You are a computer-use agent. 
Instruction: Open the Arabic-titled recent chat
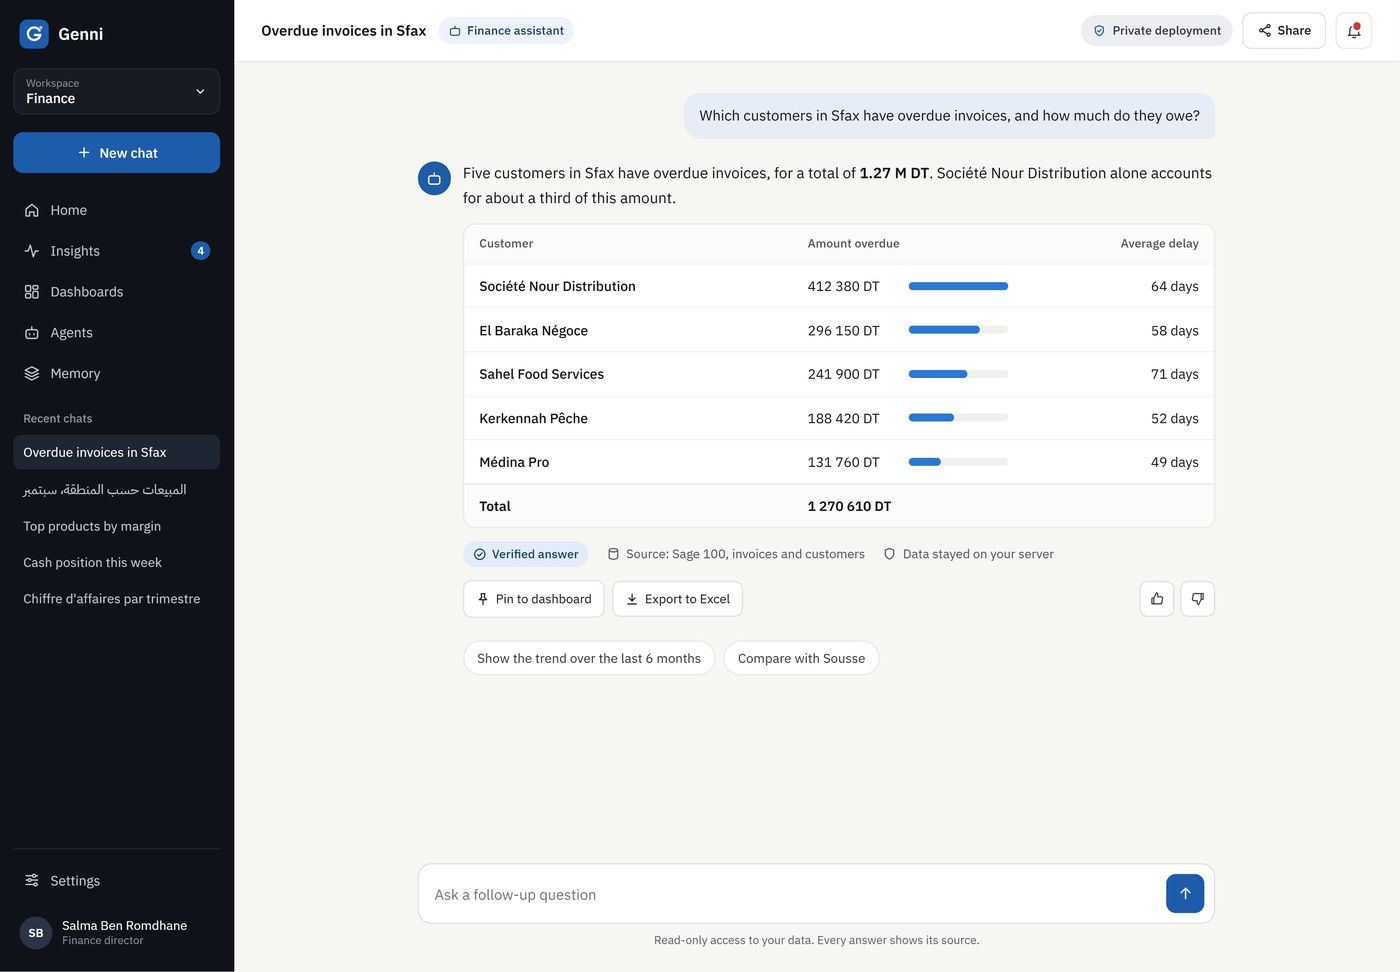116,489
